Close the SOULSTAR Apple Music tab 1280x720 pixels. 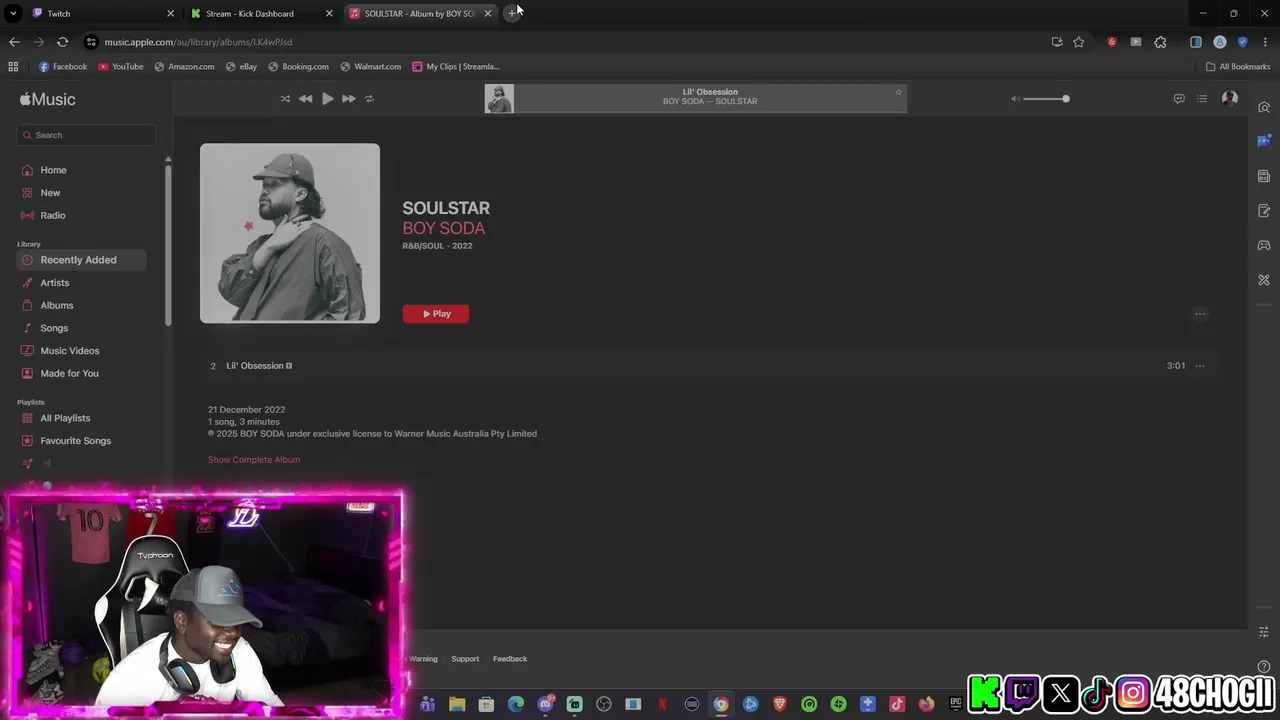point(488,14)
